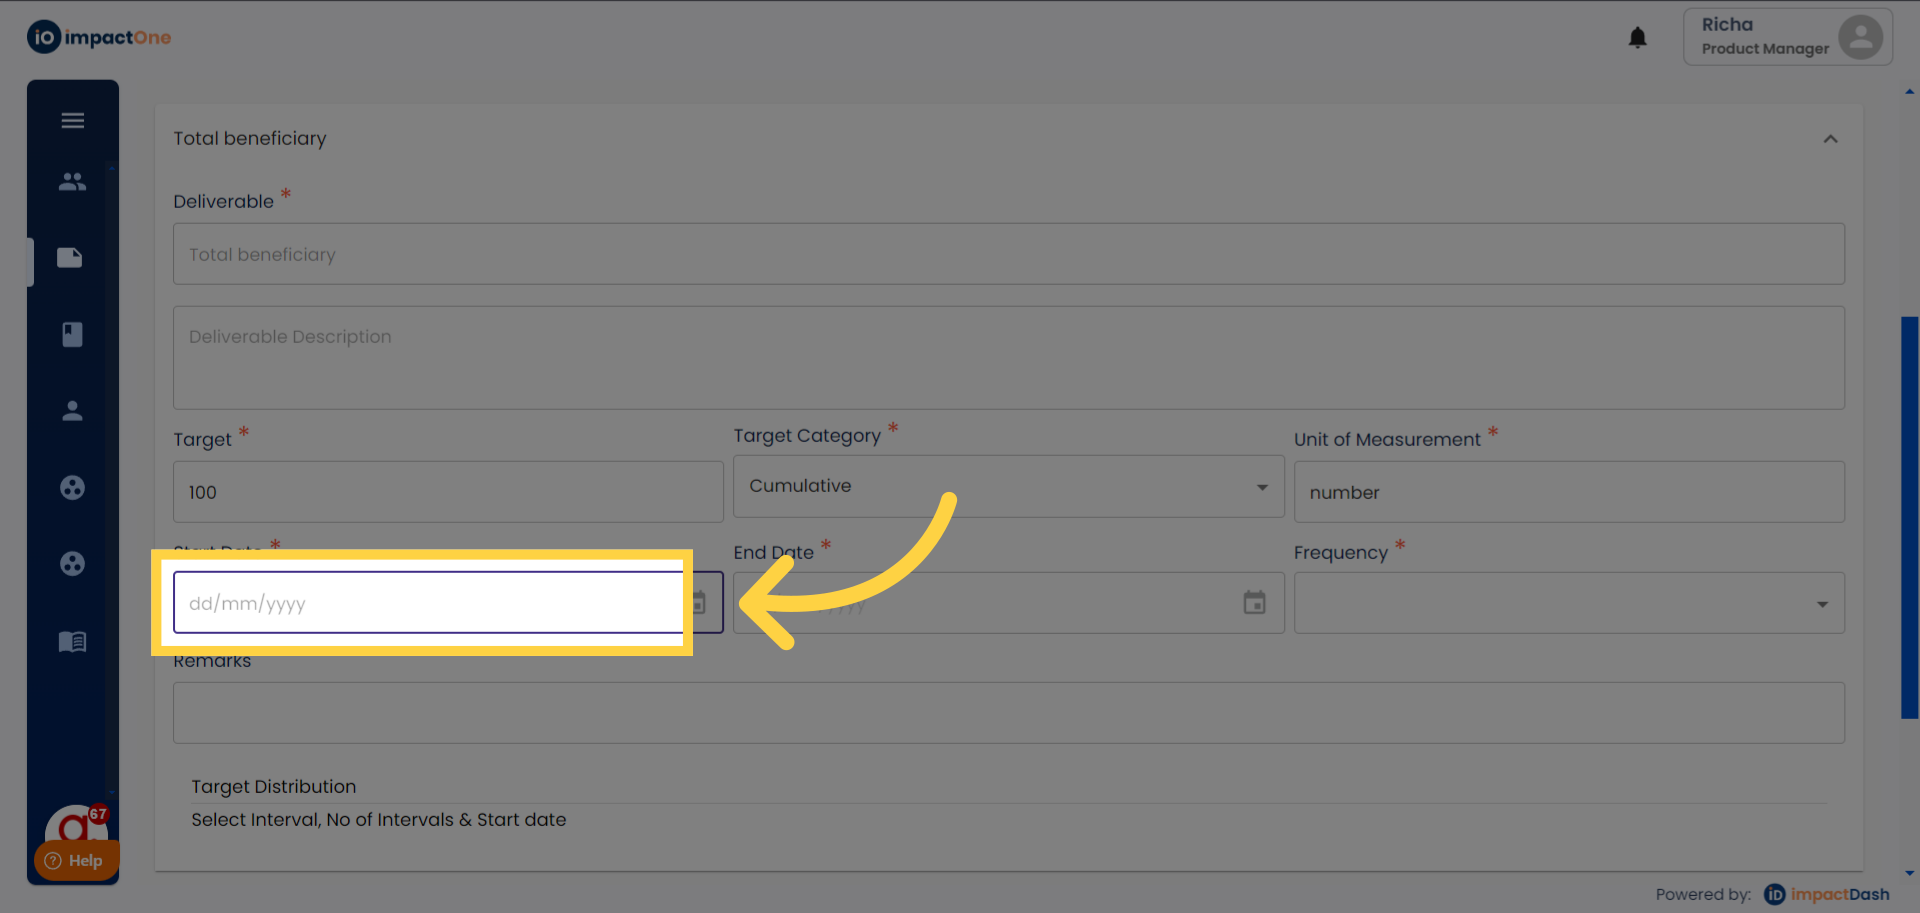Open the open-book sidebar icon
Image resolution: width=1920 pixels, height=913 pixels.
coord(72,641)
